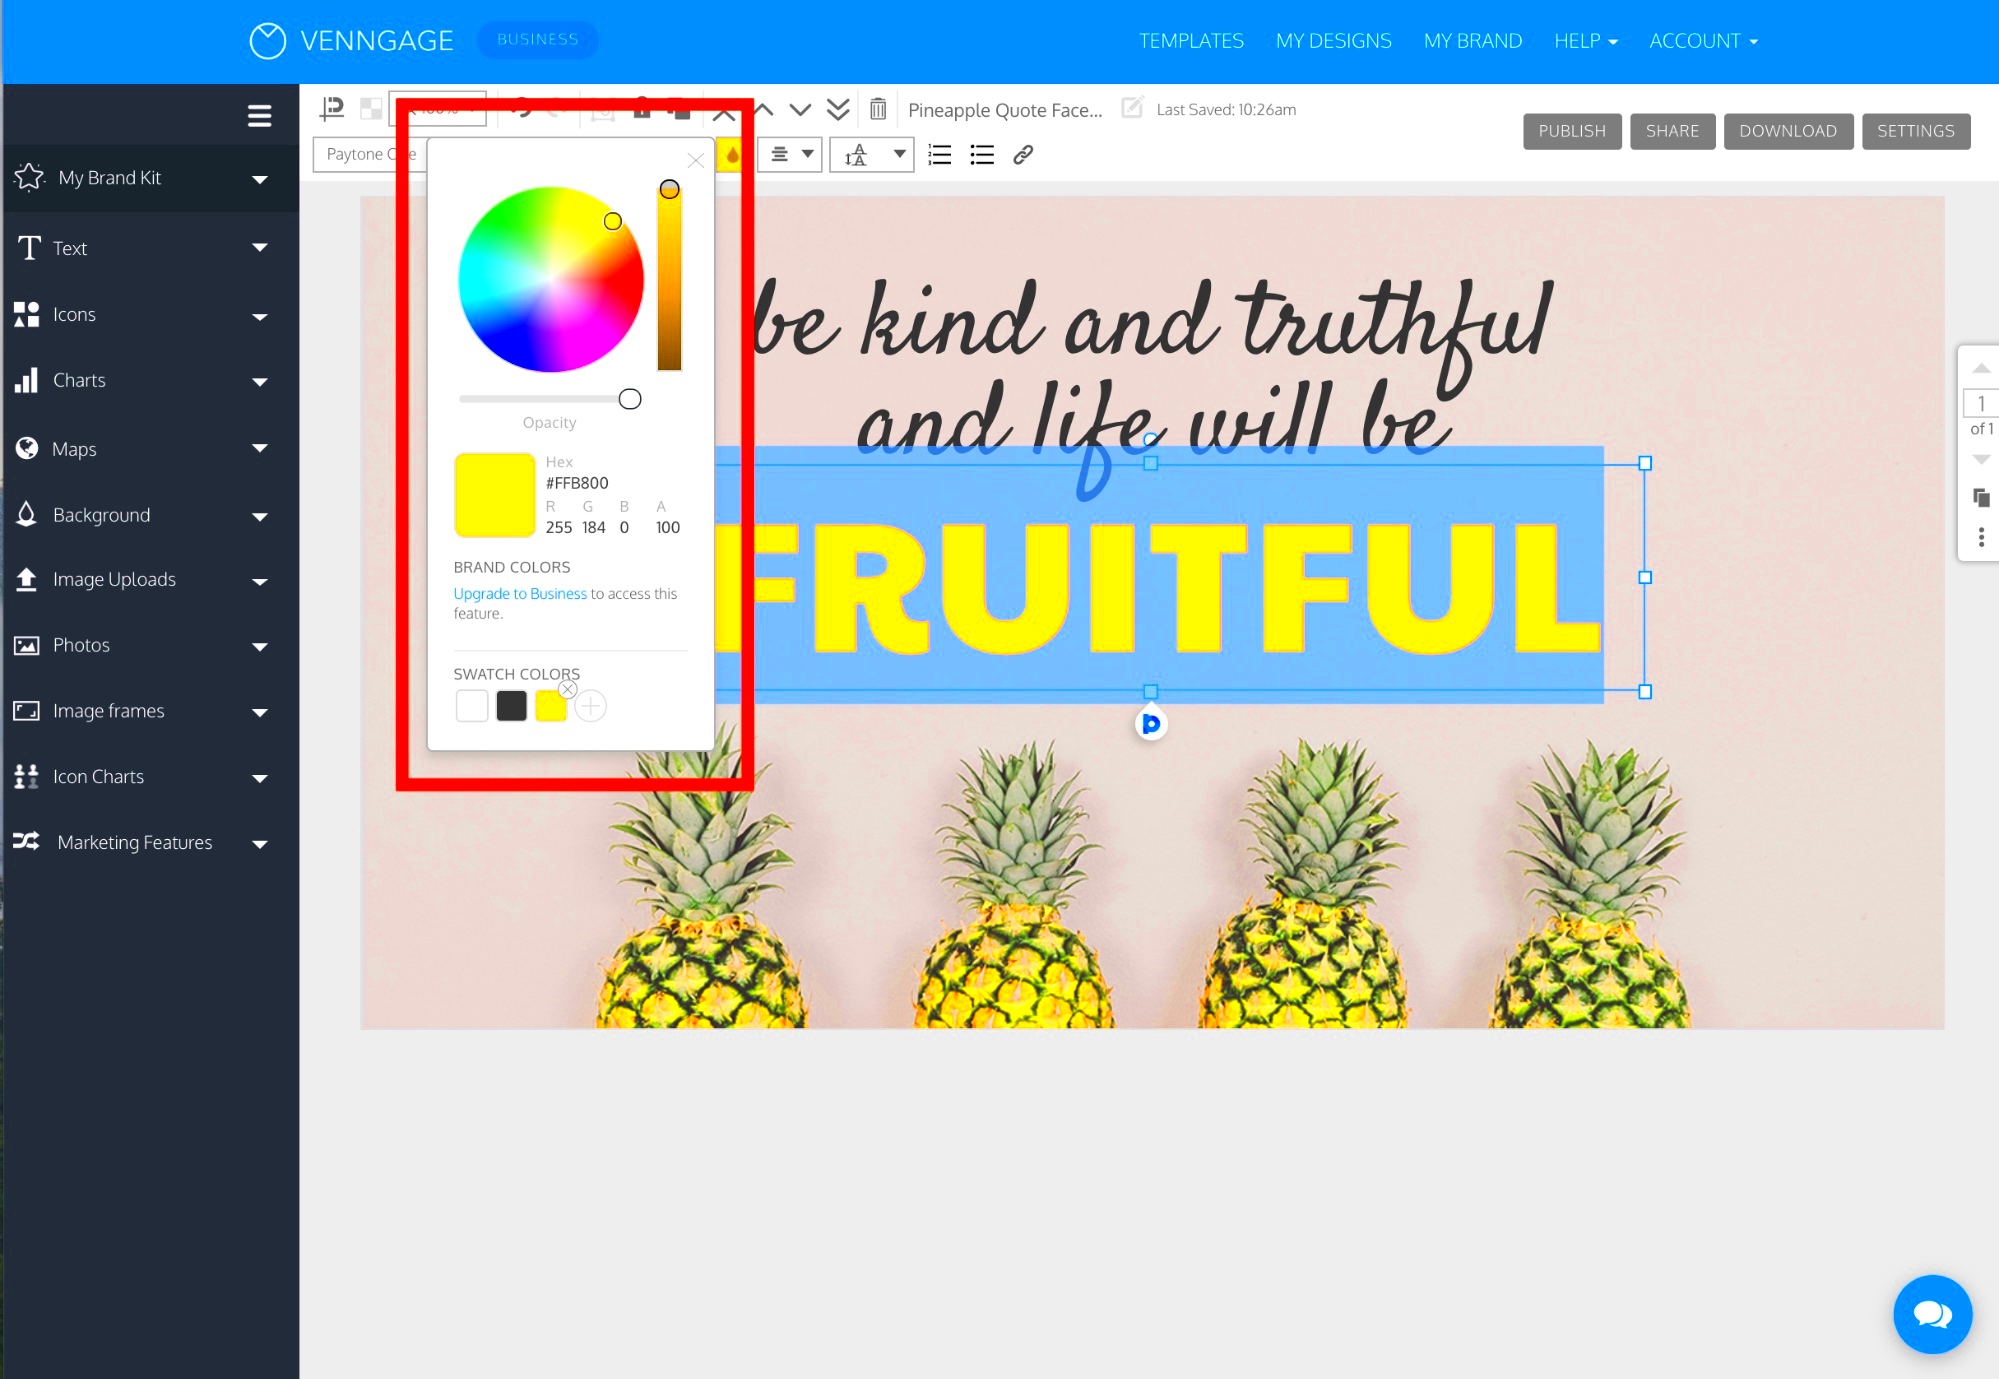Click the Venngage logo icon top left

267,39
